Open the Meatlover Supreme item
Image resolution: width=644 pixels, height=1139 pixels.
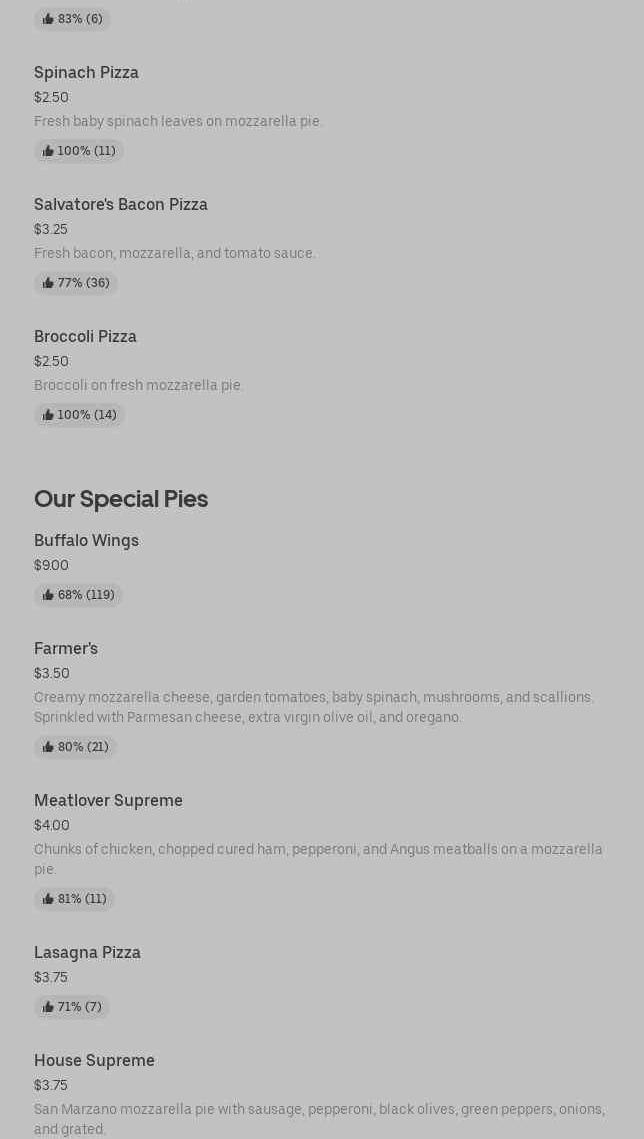(x=108, y=801)
